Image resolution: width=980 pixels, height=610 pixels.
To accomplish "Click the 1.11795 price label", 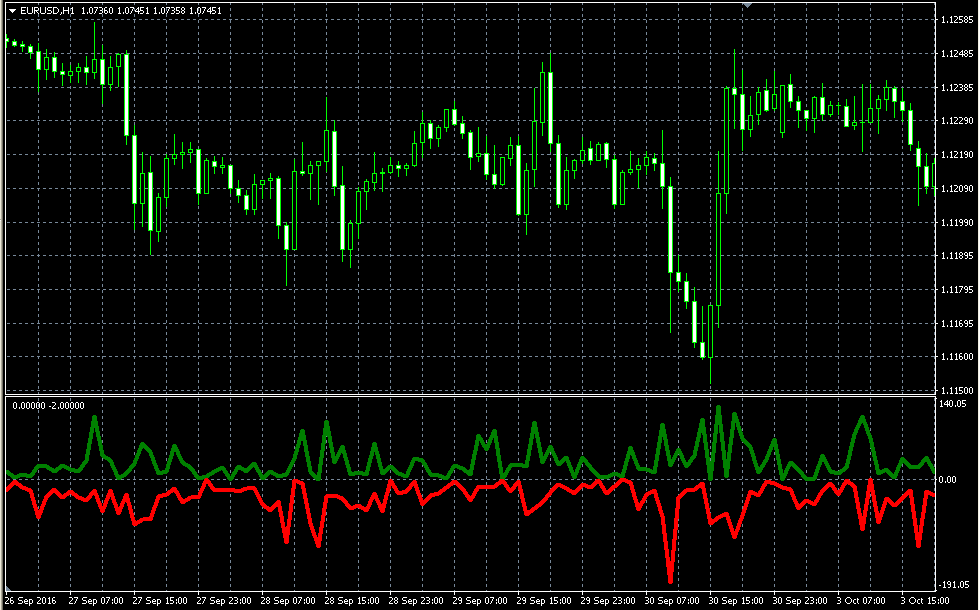I will (957, 289).
